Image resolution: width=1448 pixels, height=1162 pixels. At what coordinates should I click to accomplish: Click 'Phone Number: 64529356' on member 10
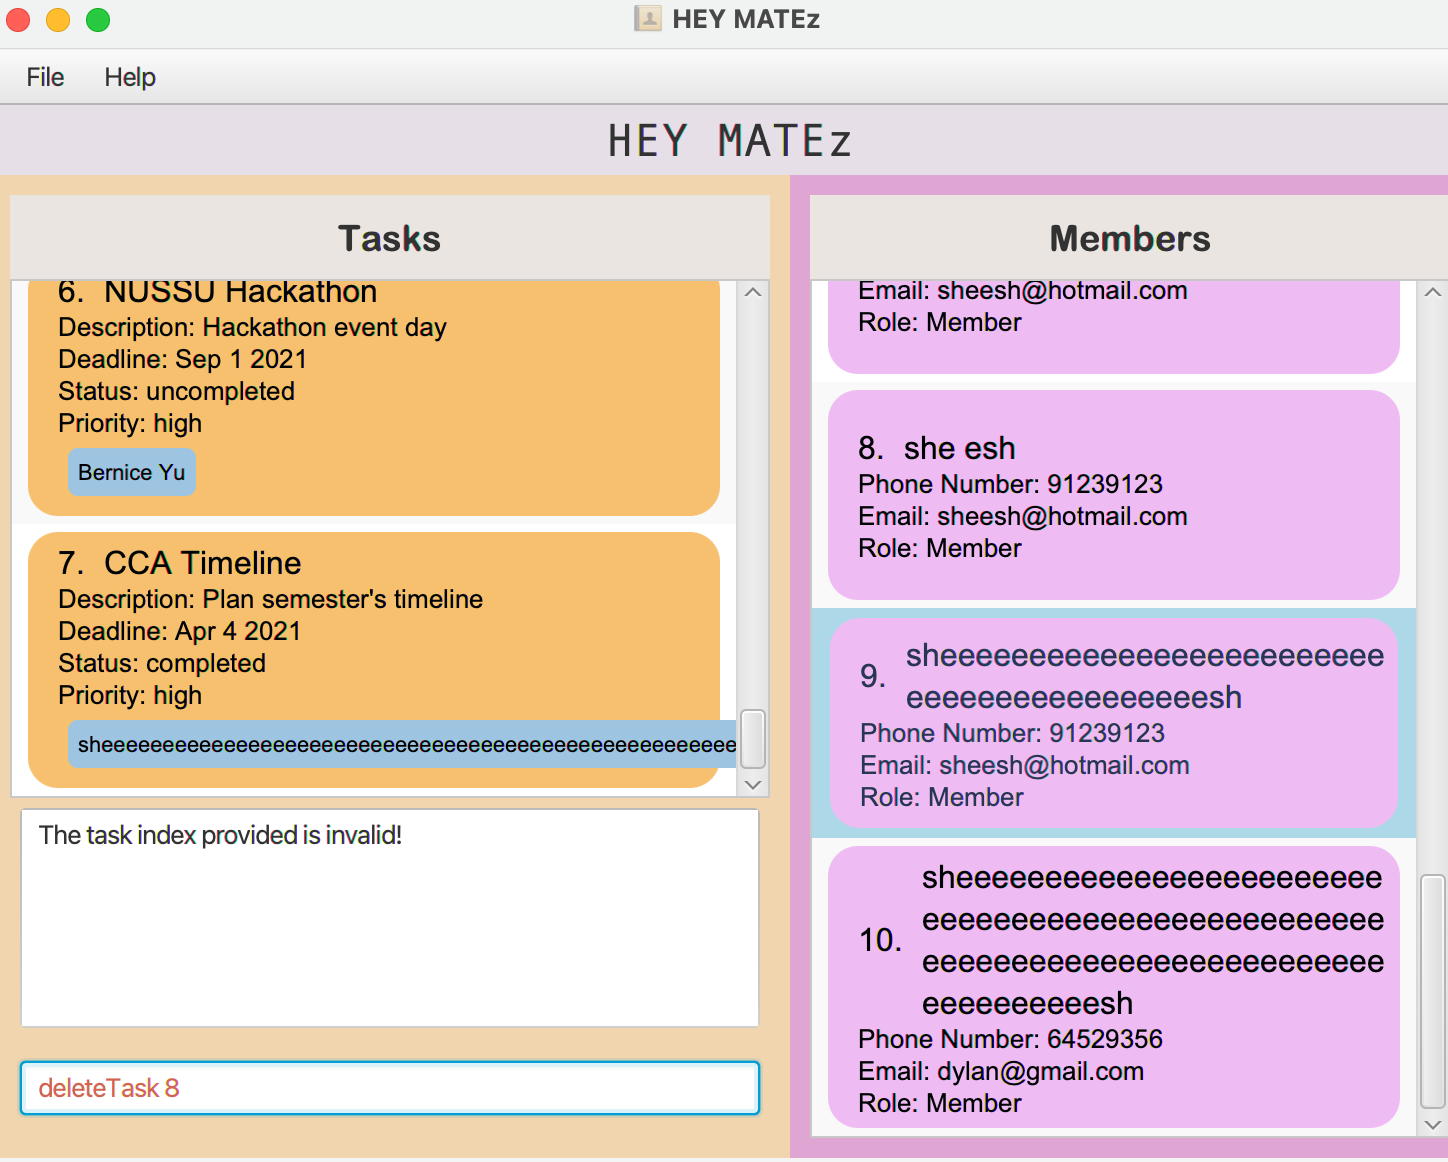pyautogui.click(x=1010, y=1039)
